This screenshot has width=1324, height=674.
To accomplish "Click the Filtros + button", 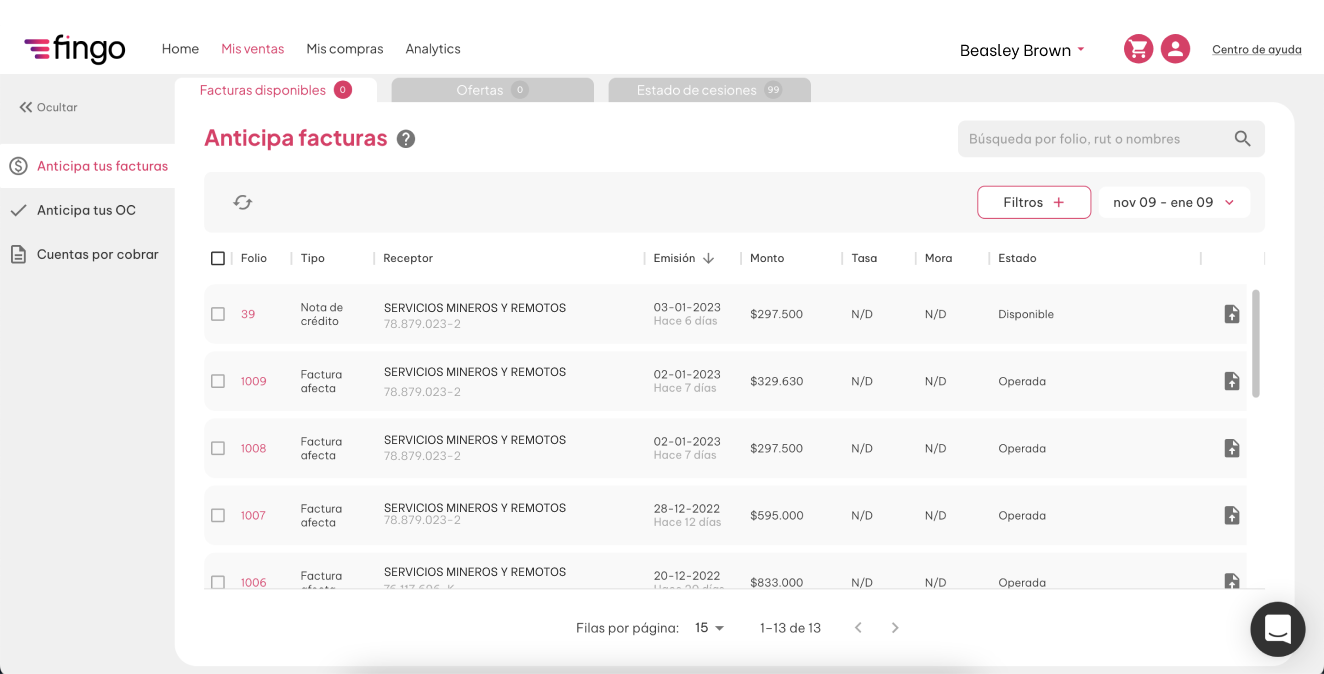I will [1034, 202].
